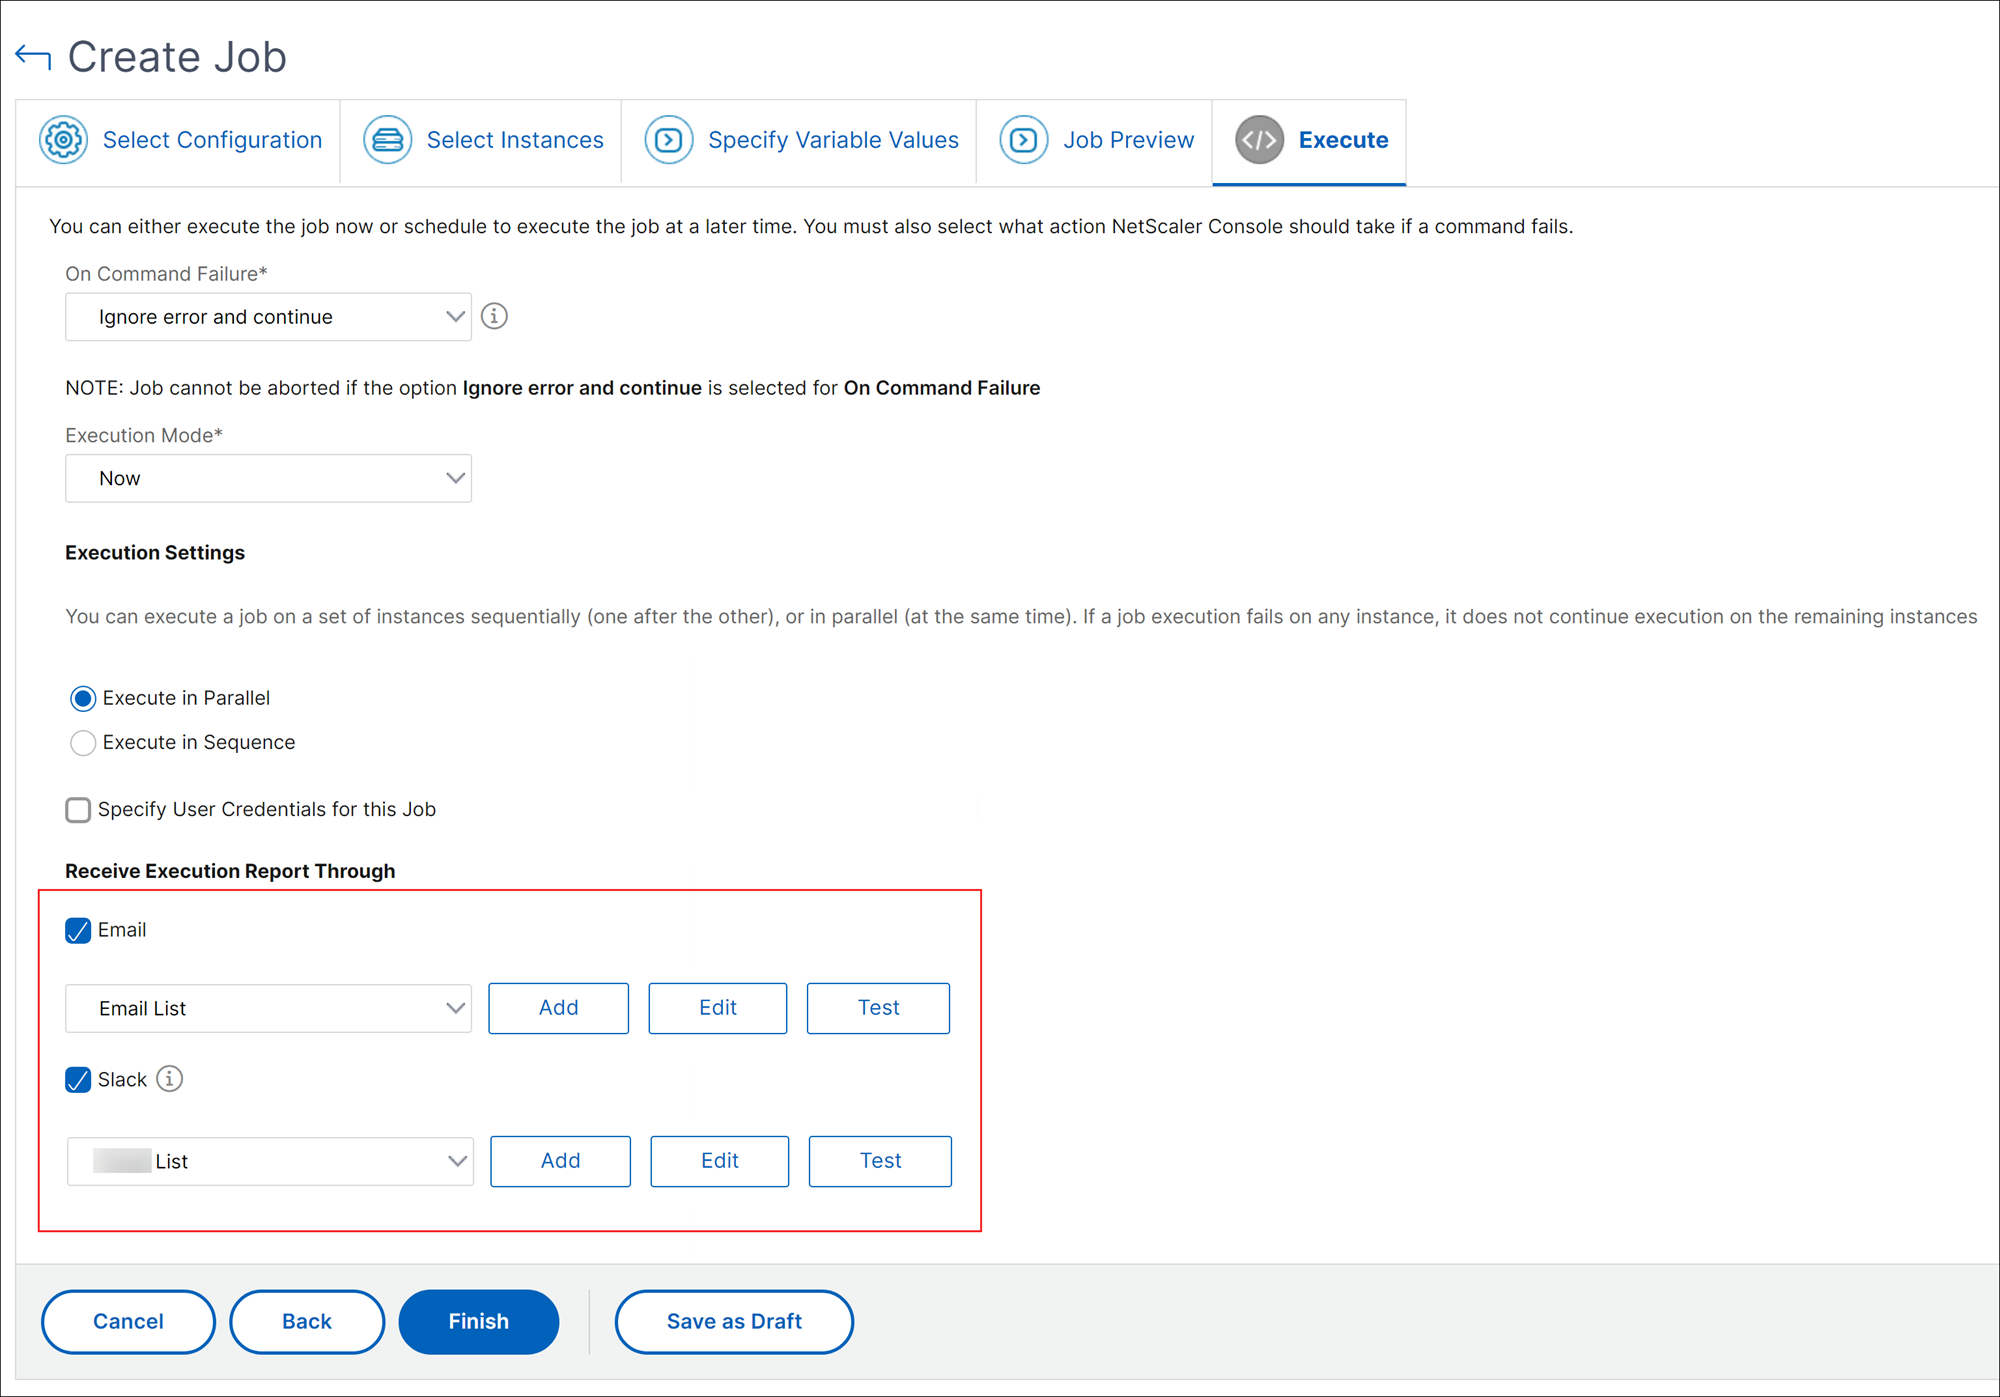Expand the Slack List dropdown
The image size is (2000, 1397).
[x=270, y=1161]
